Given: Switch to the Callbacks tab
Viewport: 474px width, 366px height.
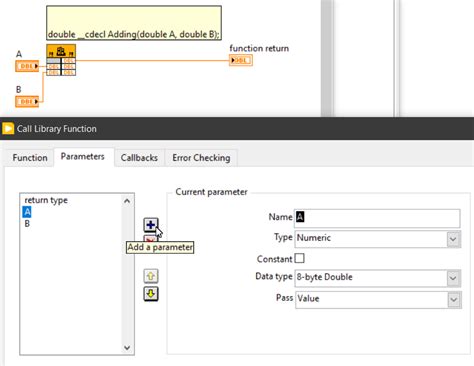Looking at the screenshot, I should click(x=139, y=158).
